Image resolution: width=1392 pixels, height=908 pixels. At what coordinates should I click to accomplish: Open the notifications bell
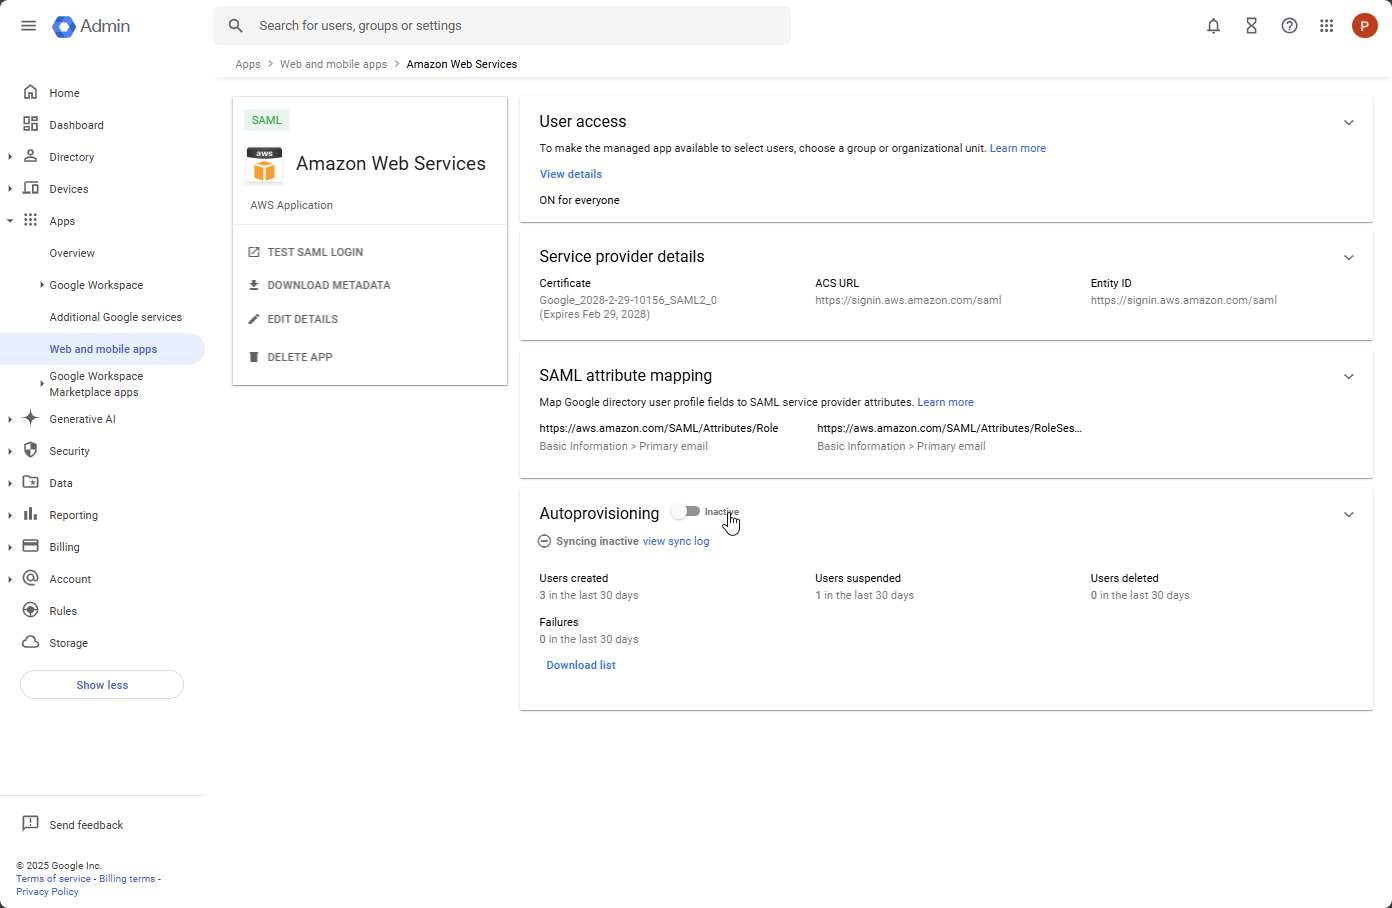(1213, 26)
